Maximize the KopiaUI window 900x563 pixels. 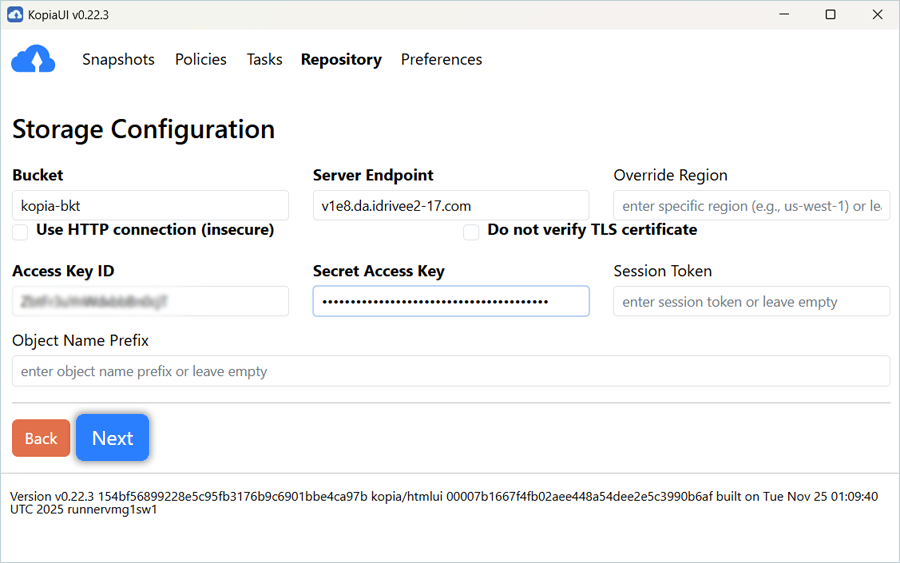pos(830,14)
